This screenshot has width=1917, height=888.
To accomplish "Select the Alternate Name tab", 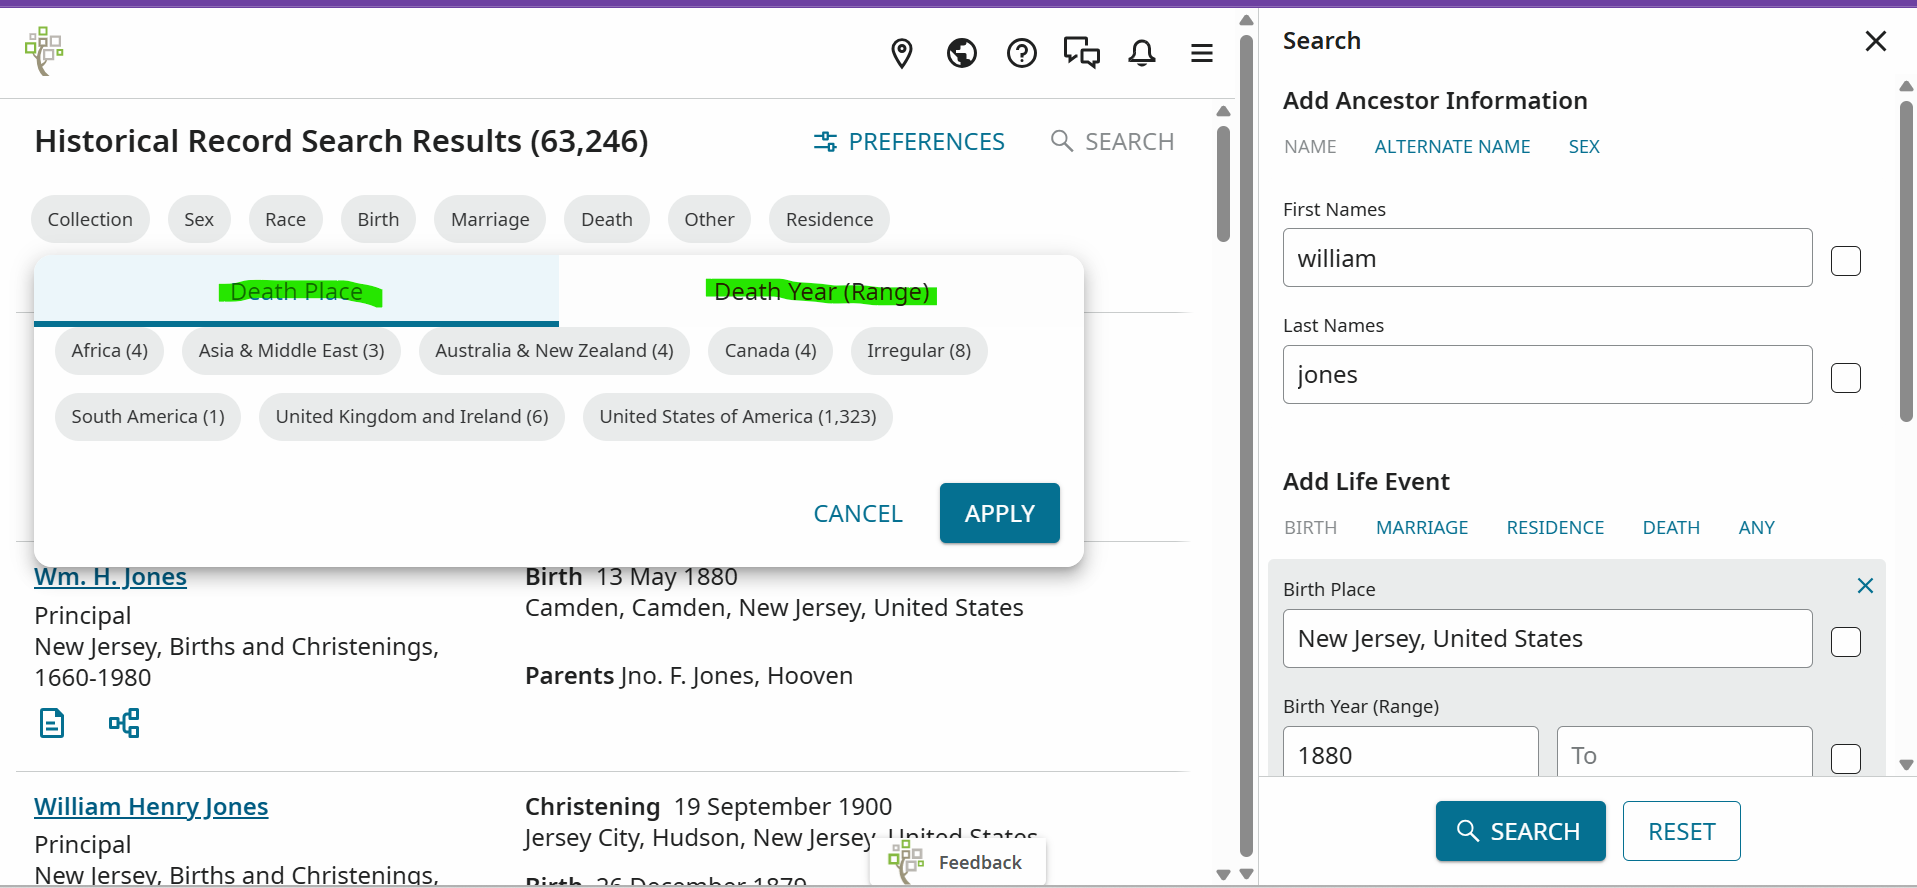I will point(1452,147).
